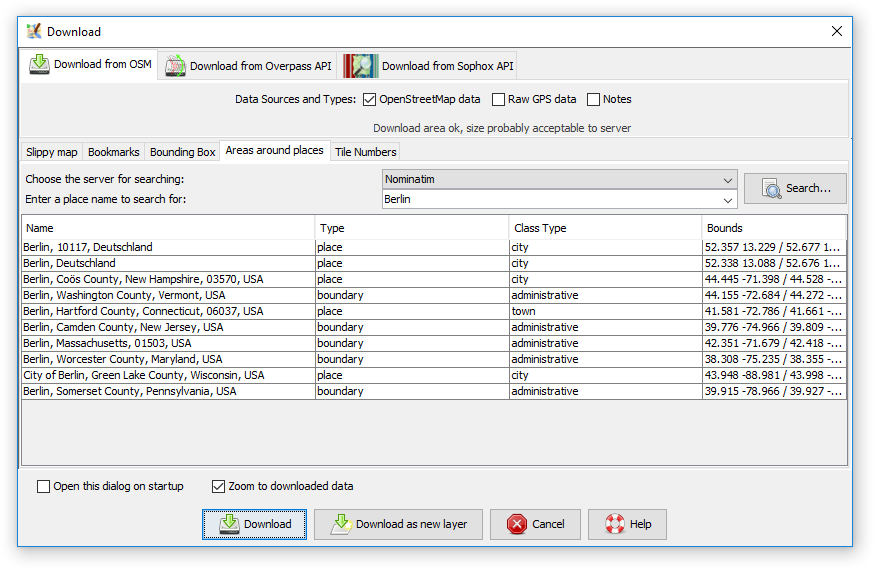Toggle Zoom to downloaded data checkbox
The width and height of the screenshot is (874, 569).
click(x=218, y=487)
